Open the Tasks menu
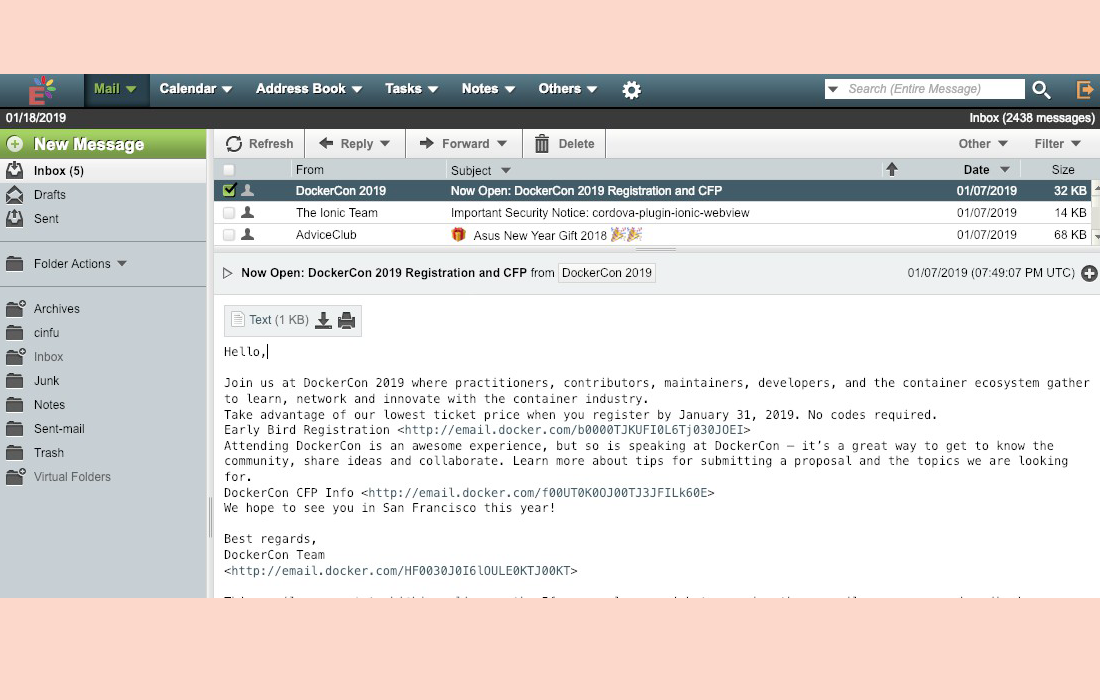 [x=411, y=89]
